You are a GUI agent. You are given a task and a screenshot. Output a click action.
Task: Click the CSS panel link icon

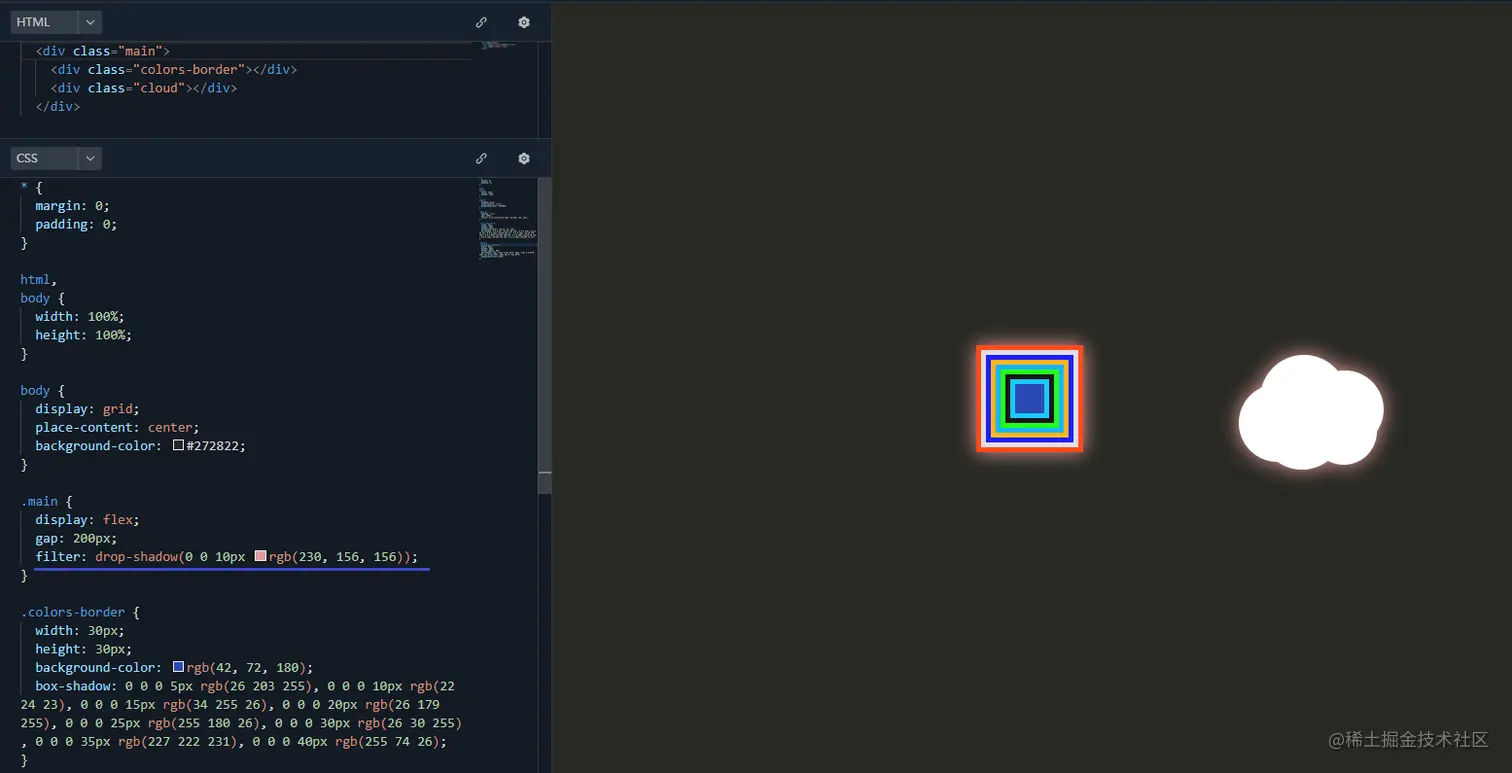[481, 158]
